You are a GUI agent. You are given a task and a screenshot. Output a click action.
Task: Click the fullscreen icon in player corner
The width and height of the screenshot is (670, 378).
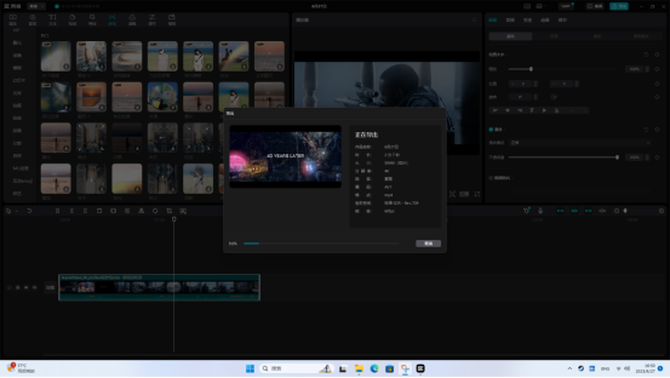(477, 194)
